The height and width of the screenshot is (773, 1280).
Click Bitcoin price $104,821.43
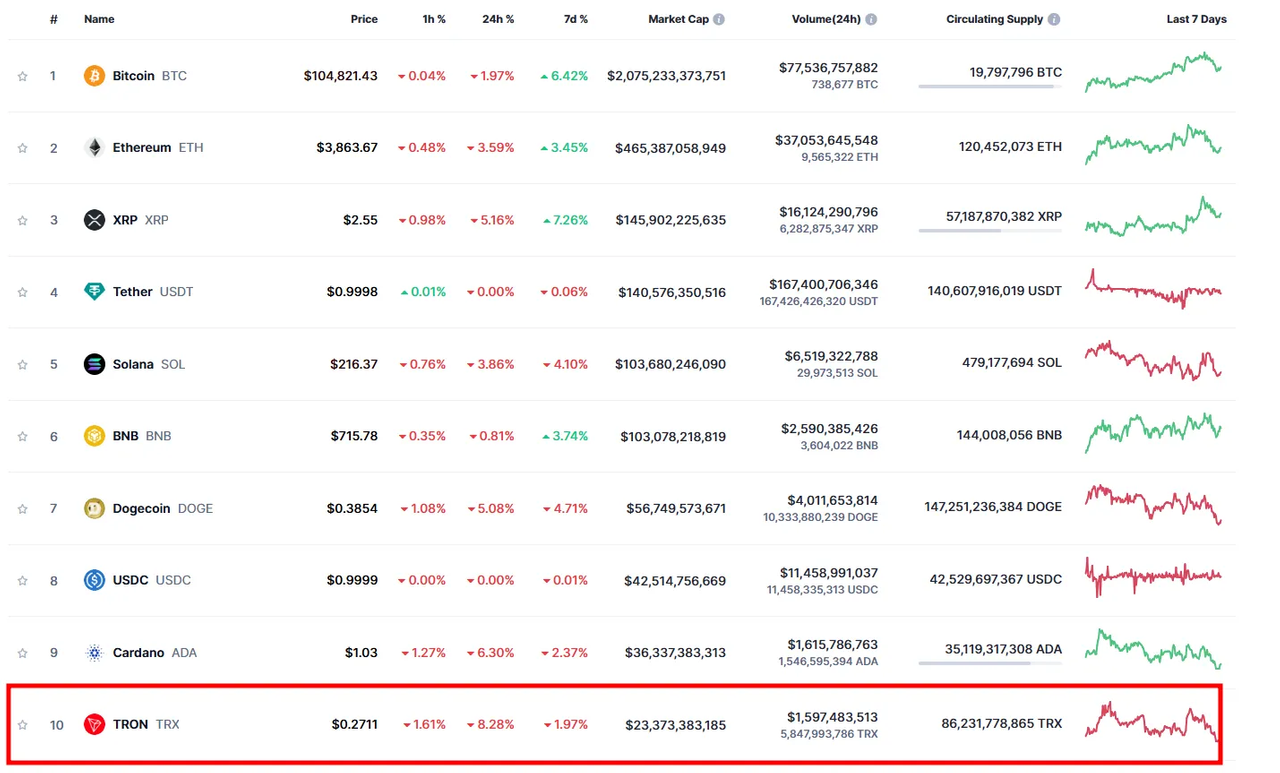pyautogui.click(x=341, y=76)
